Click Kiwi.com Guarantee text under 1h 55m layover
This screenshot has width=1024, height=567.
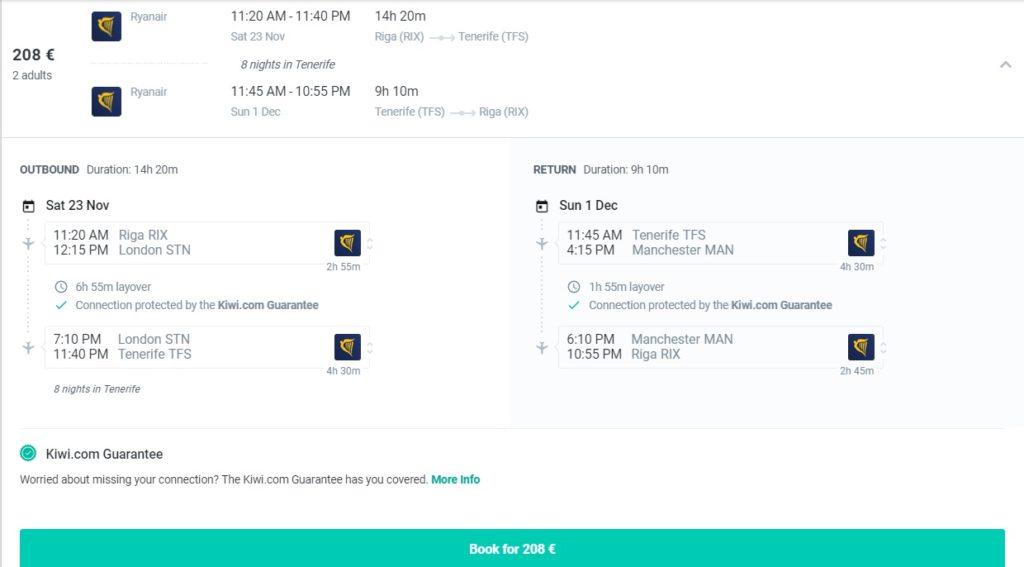(x=781, y=305)
